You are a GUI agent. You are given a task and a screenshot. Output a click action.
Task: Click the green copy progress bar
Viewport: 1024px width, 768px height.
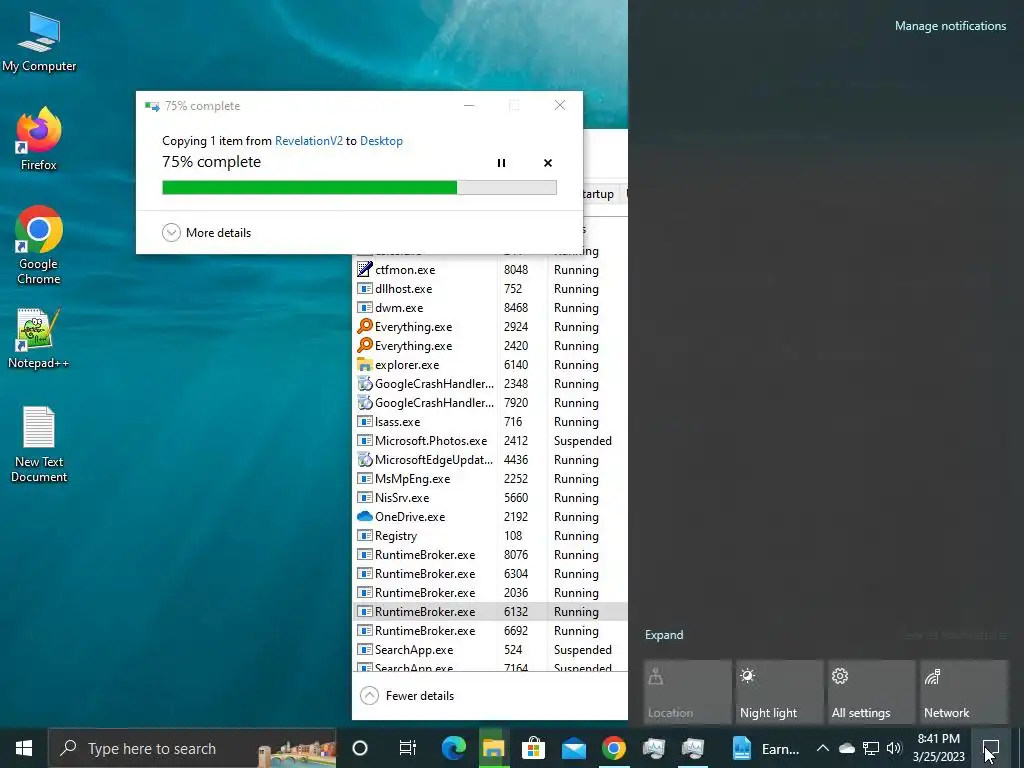[359, 188]
